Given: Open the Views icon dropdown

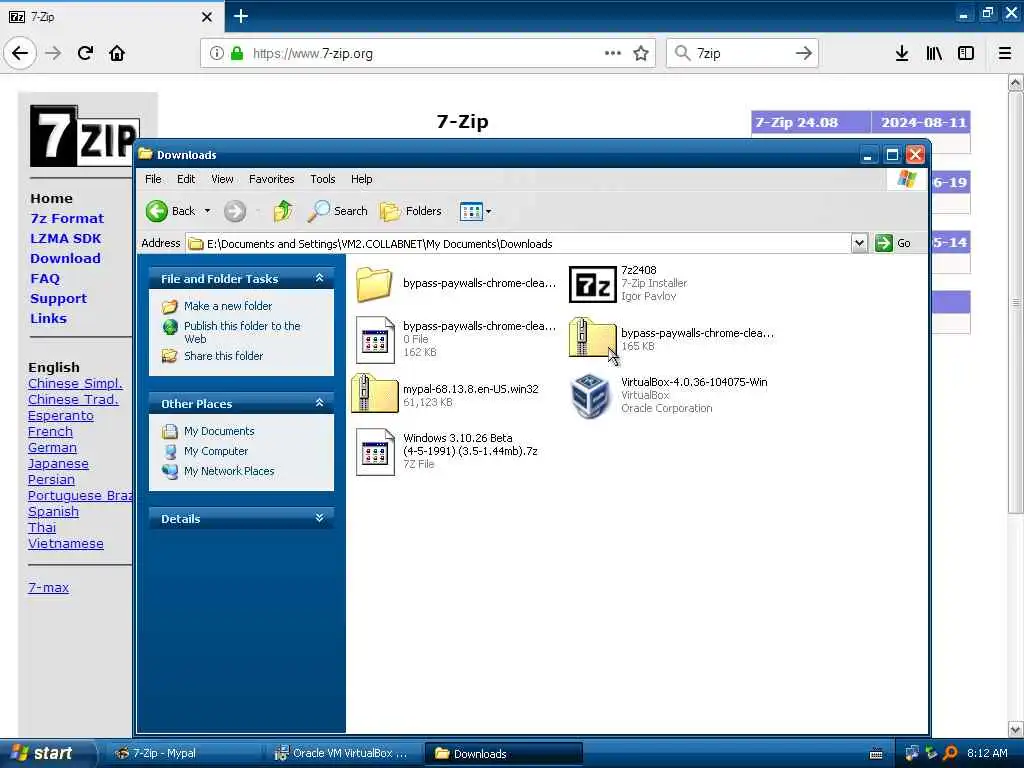Looking at the screenshot, I should [x=475, y=211].
